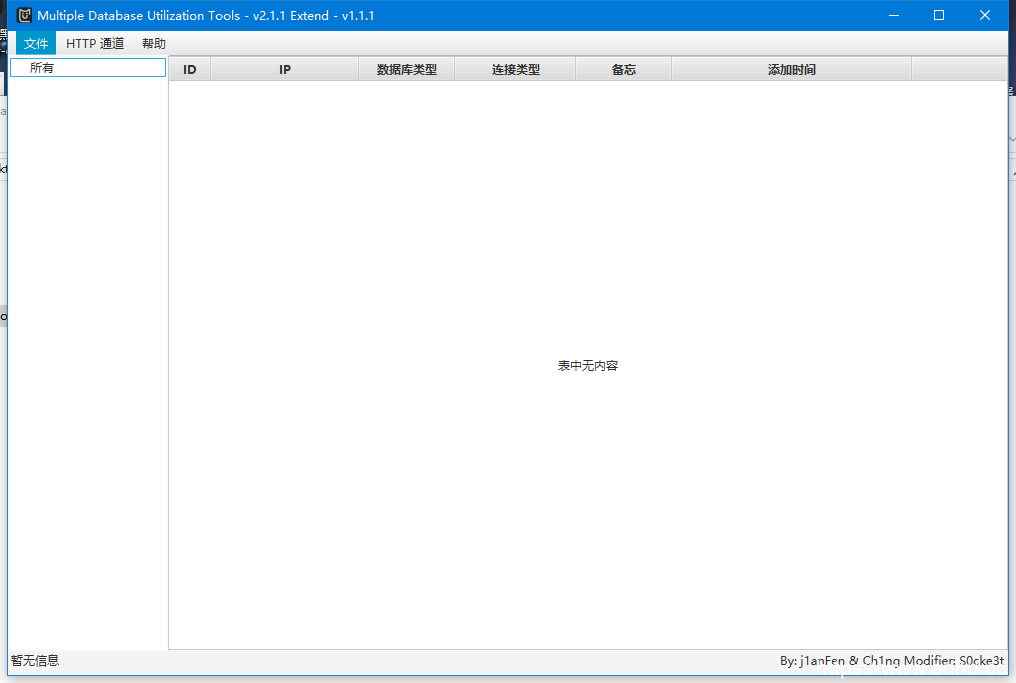Click the 连接类型 column header
The image size is (1016, 683).
pos(515,70)
